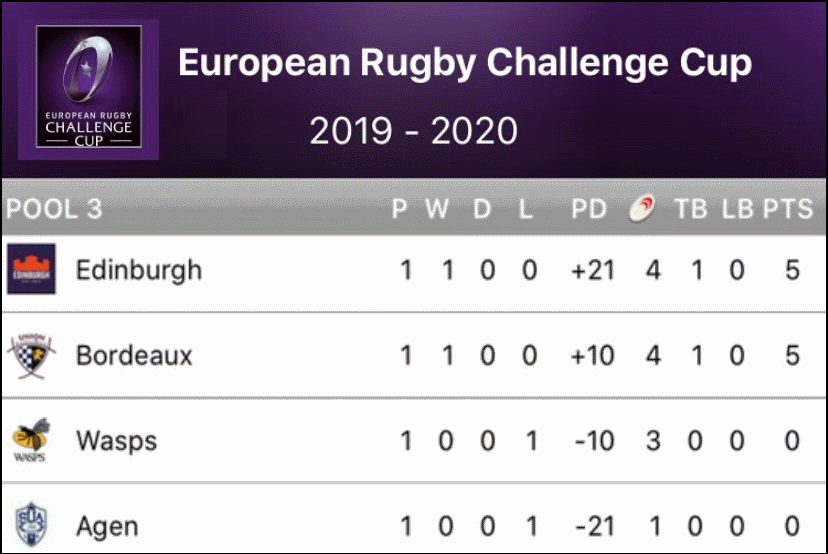Screen dimensions: 828x554
Task: Select the Wasps team name
Action: 117,440
